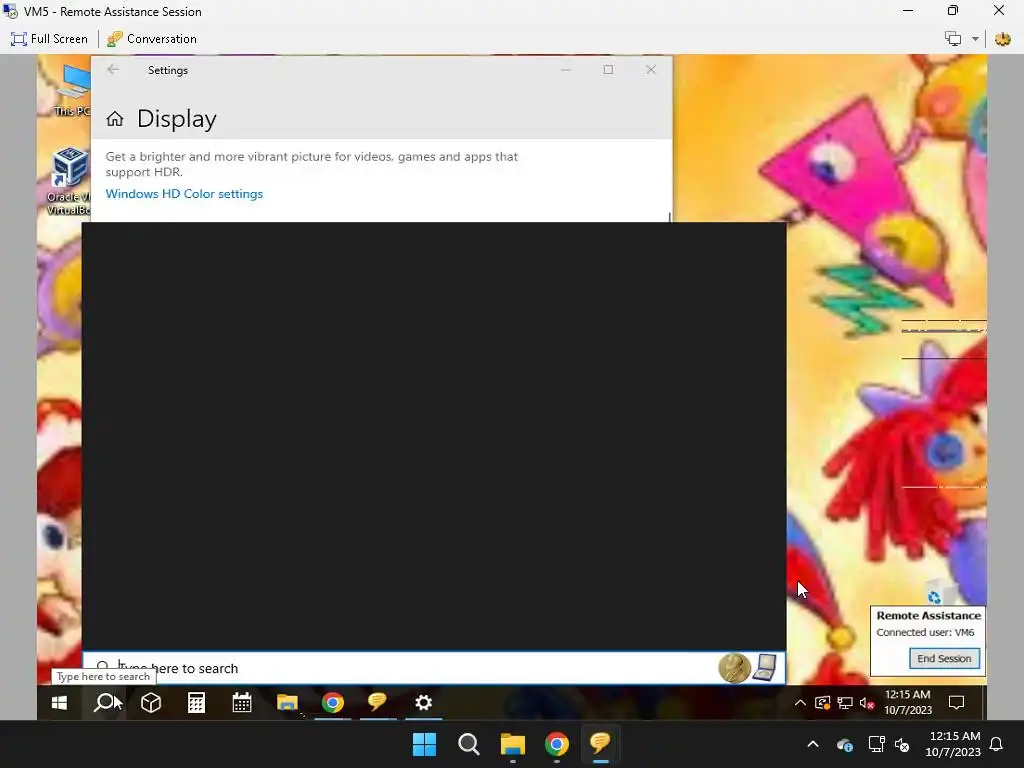Screen dimensions: 1024x768
Task: Click the host network tray icon
Action: [876, 744]
